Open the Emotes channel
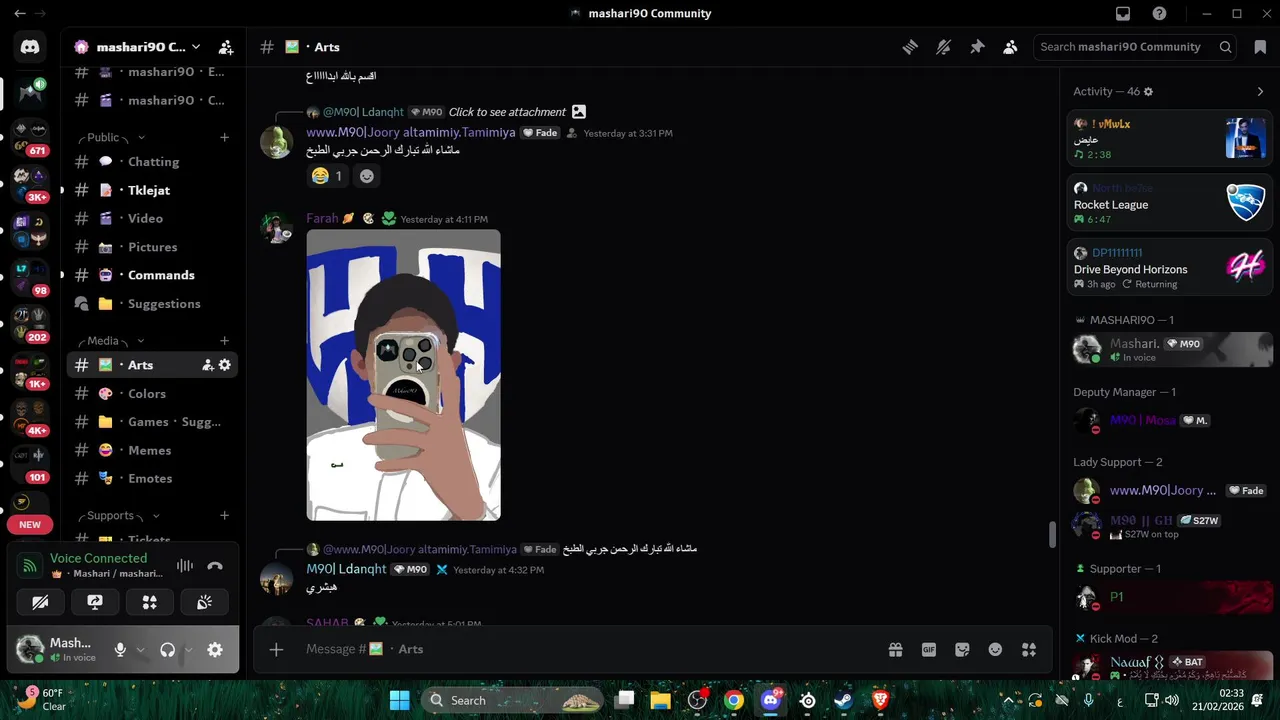The width and height of the screenshot is (1280, 720). [153, 478]
